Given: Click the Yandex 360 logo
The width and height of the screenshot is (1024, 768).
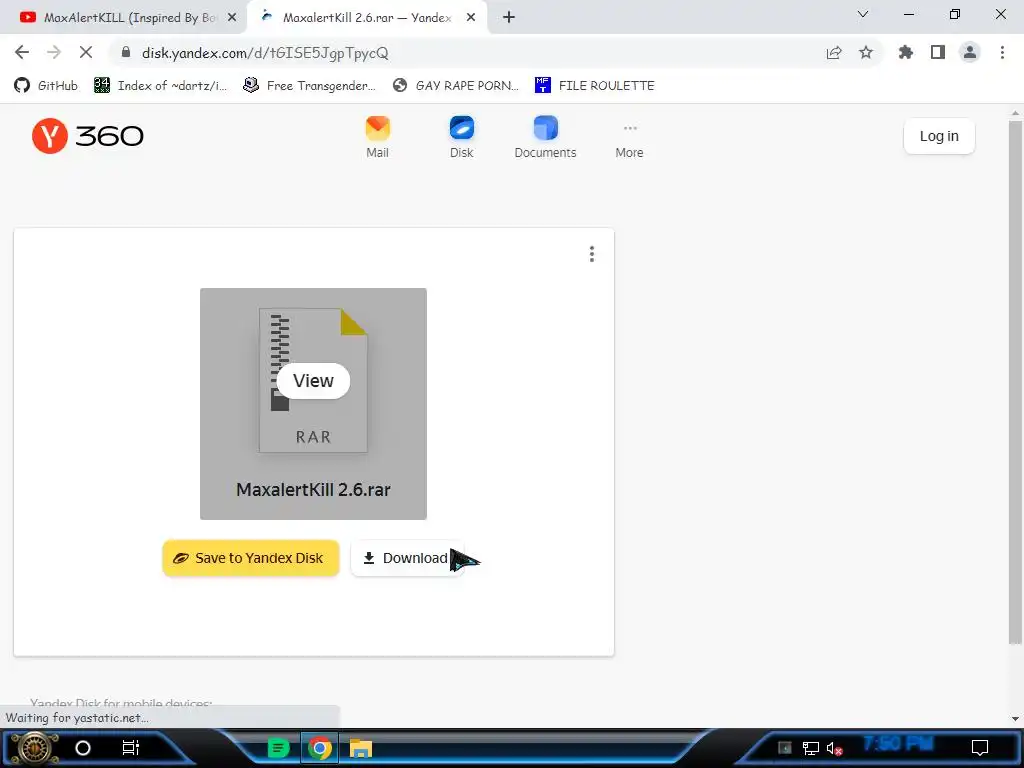Looking at the screenshot, I should tap(88, 136).
